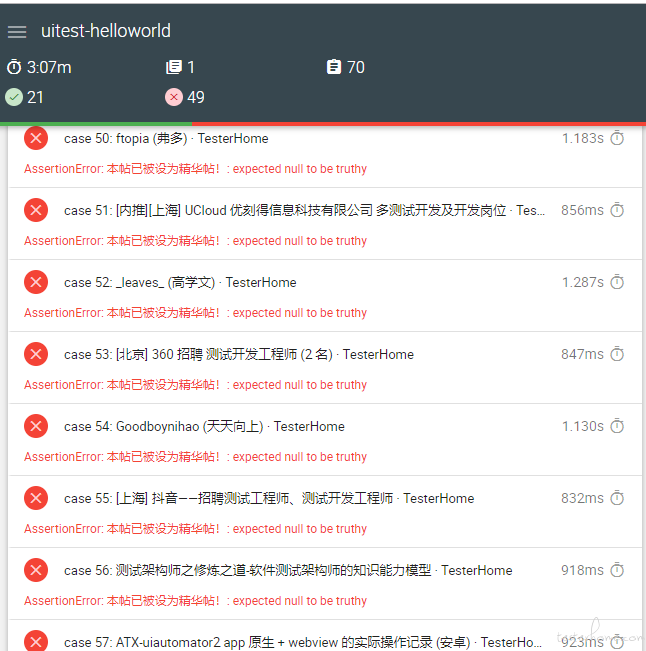Click the red fail icon for case 50
The height and width of the screenshot is (651, 646).
pyautogui.click(x=36, y=138)
